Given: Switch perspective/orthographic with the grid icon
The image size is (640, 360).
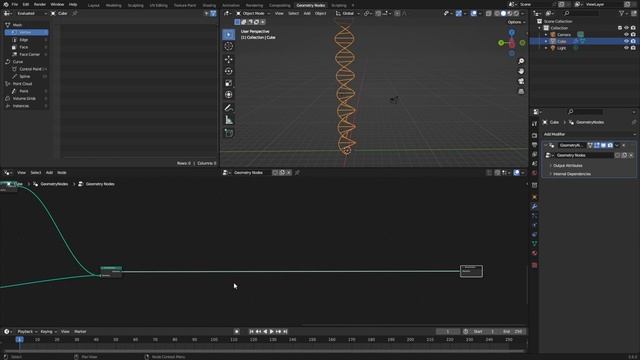Looking at the screenshot, I should pos(521,91).
